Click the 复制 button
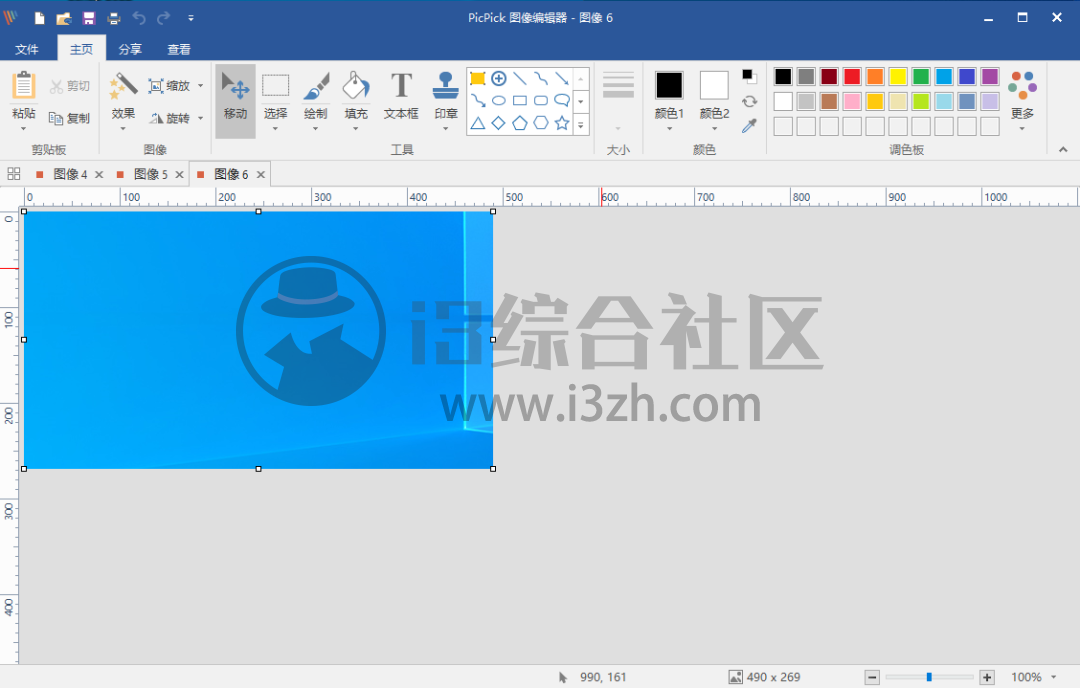This screenshot has height=688, width=1080. (x=70, y=118)
